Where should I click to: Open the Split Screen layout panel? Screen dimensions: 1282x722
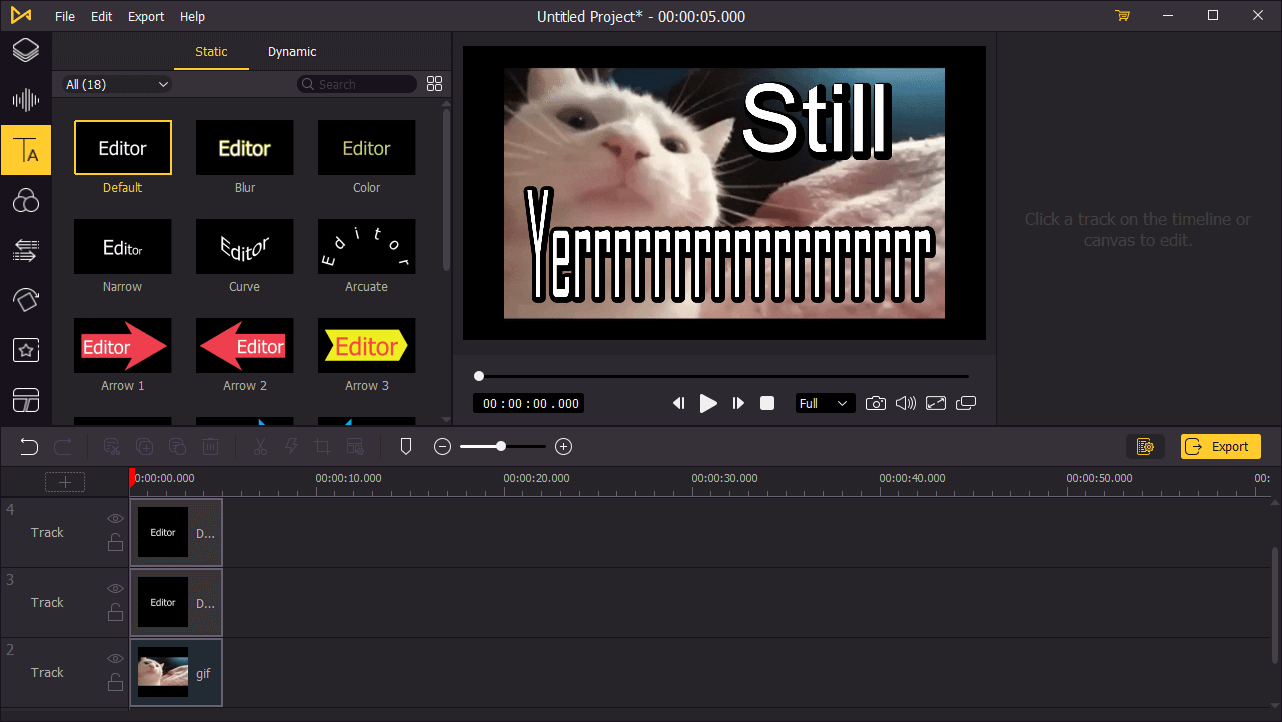tap(26, 400)
